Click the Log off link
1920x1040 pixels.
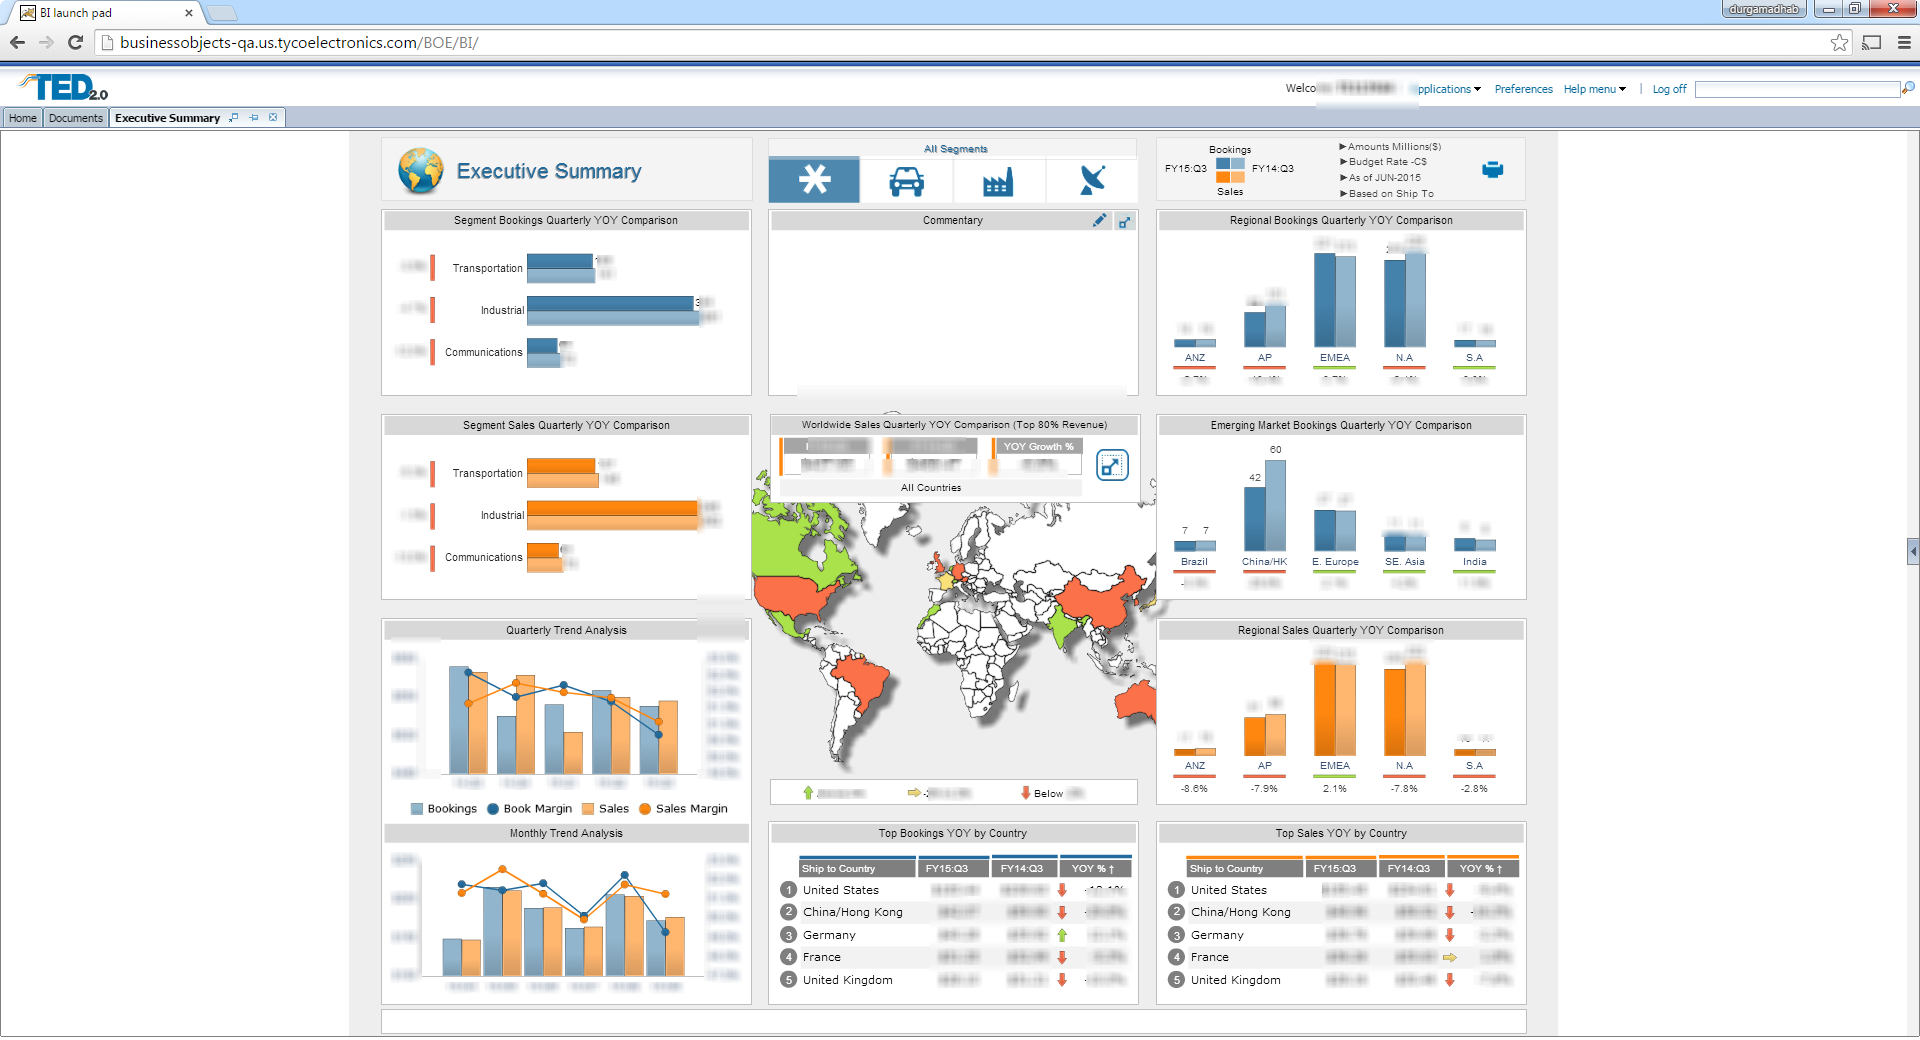(1669, 89)
